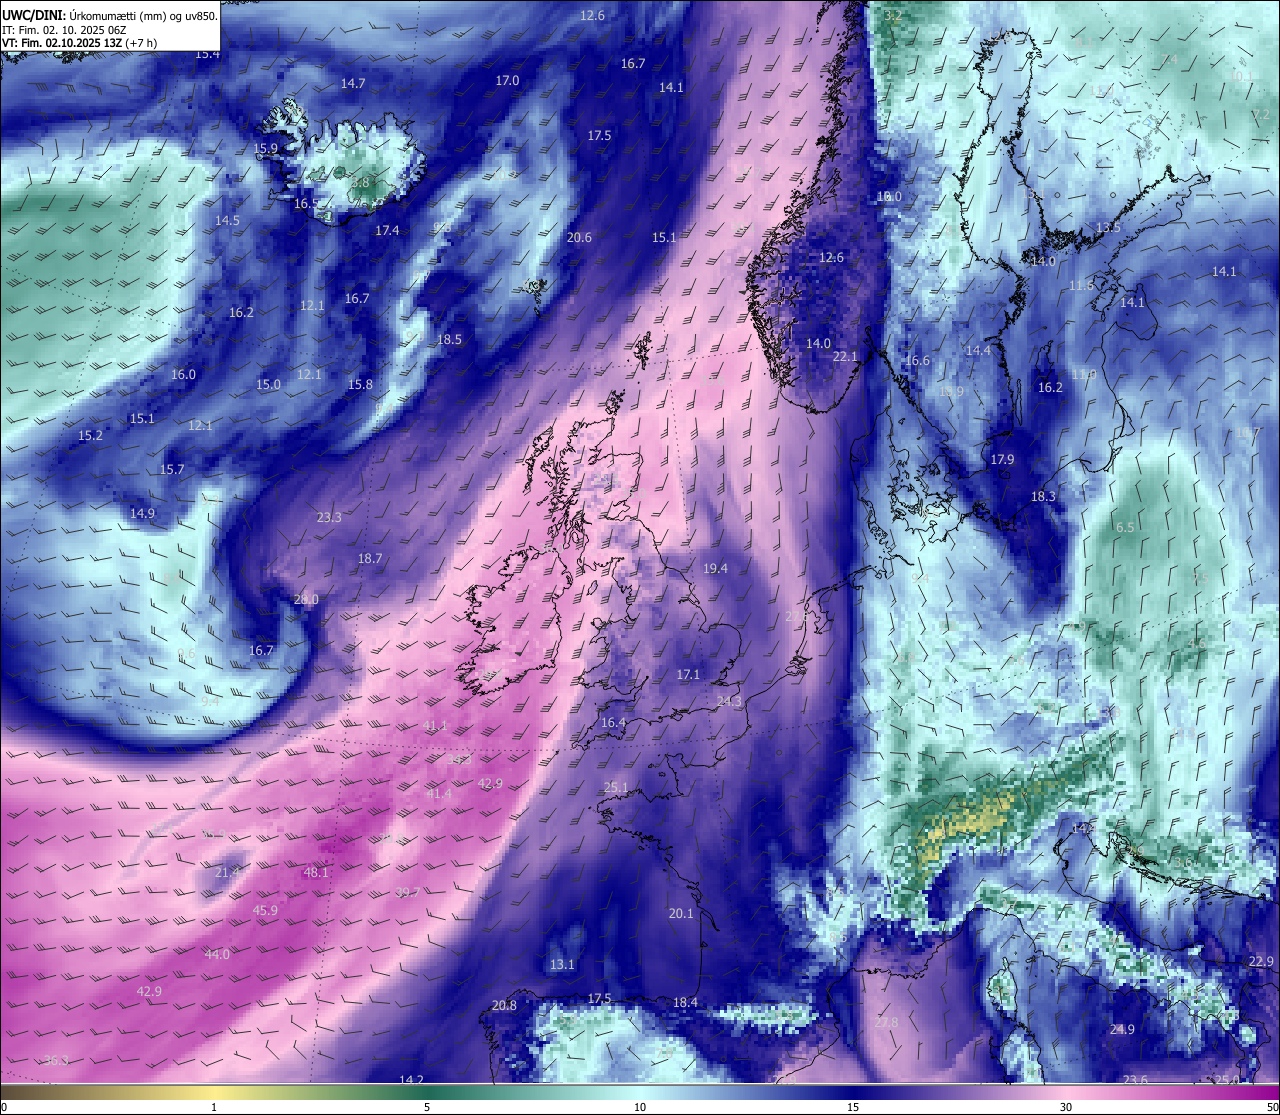Click the 18.3 value over the southern Baltic
Screen dimensions: 1280x1115
[1043, 496]
